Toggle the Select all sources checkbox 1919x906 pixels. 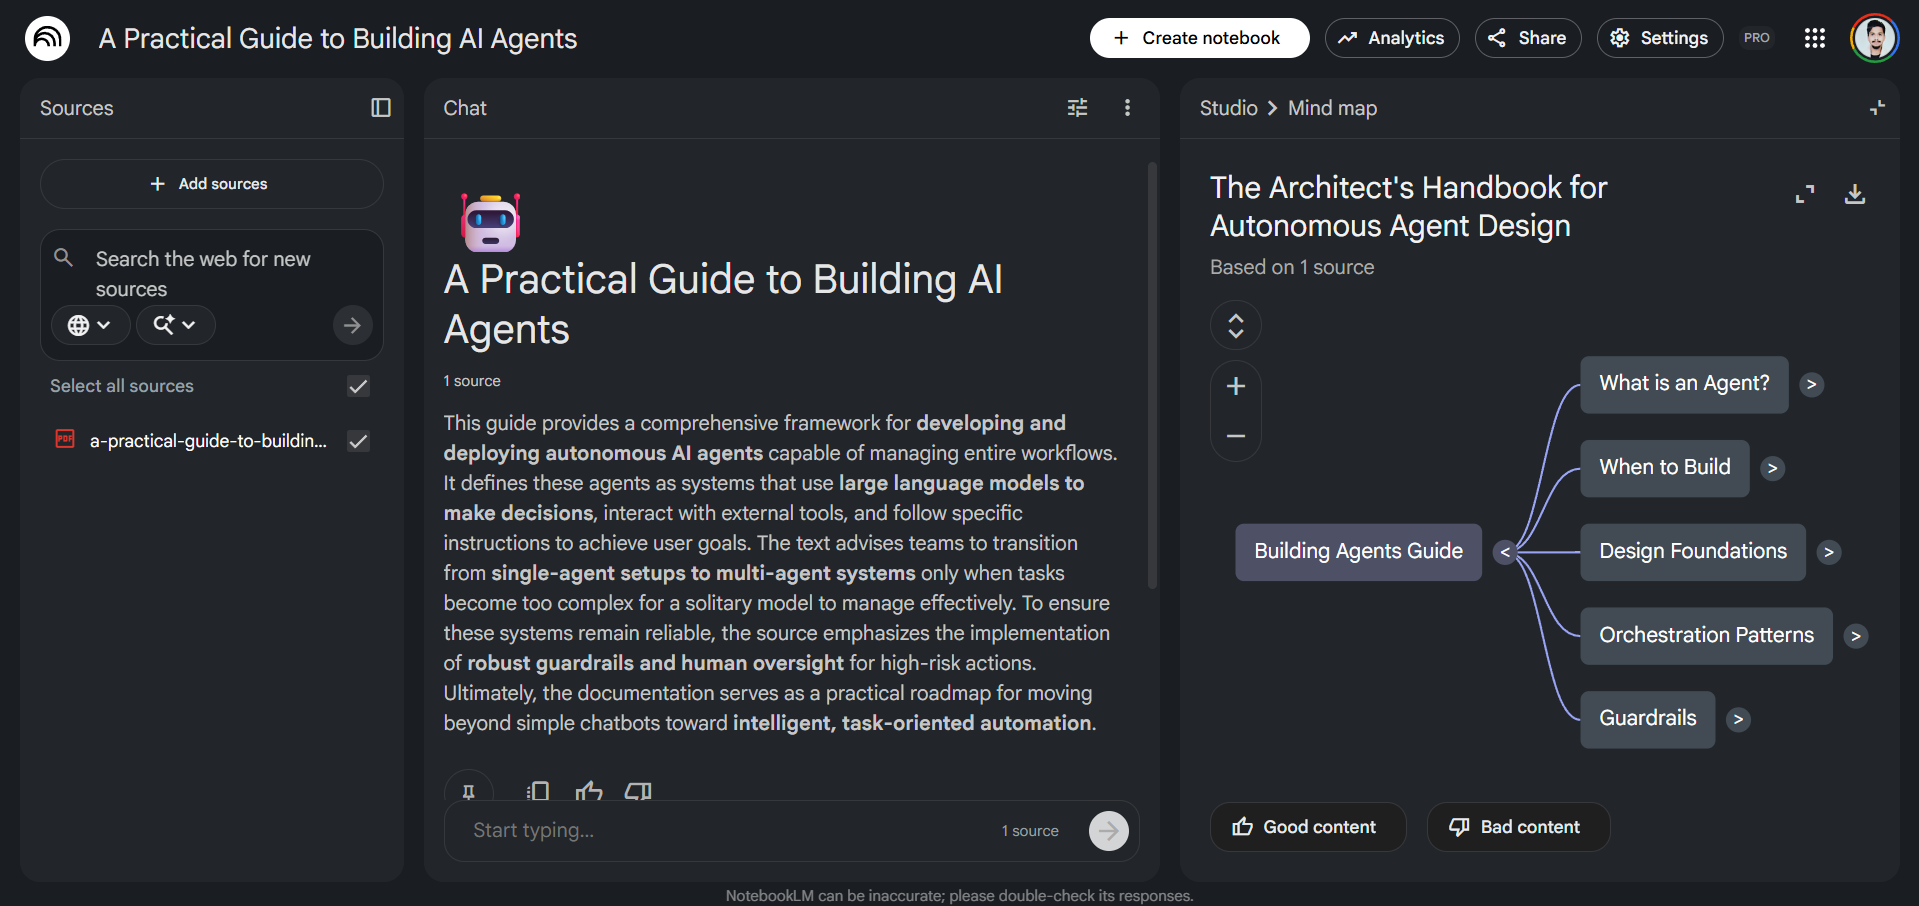pos(358,386)
